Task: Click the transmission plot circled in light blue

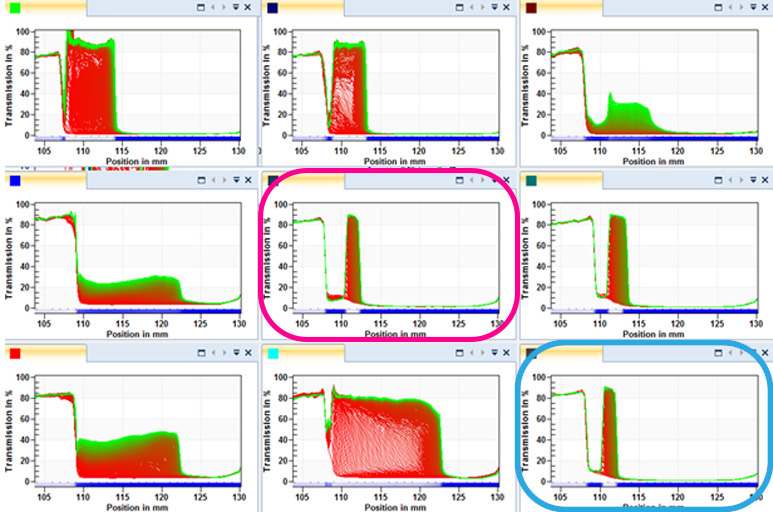Action: (x=645, y=428)
